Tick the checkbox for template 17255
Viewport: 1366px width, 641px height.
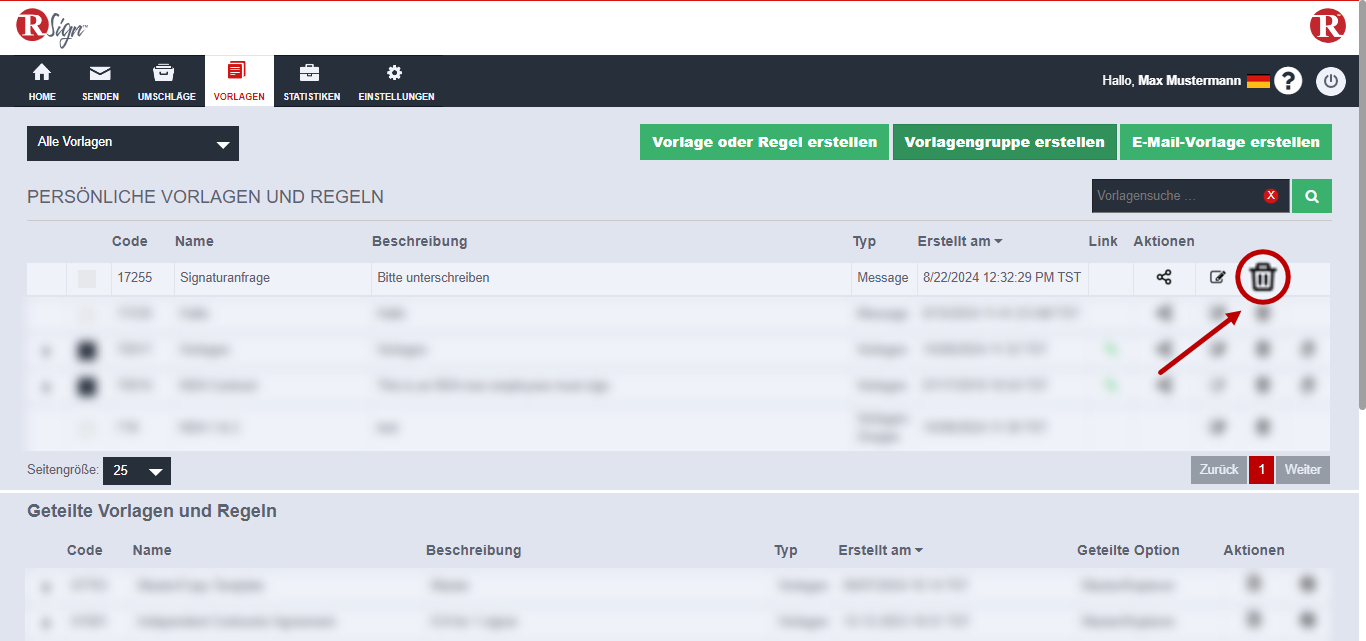(x=87, y=279)
